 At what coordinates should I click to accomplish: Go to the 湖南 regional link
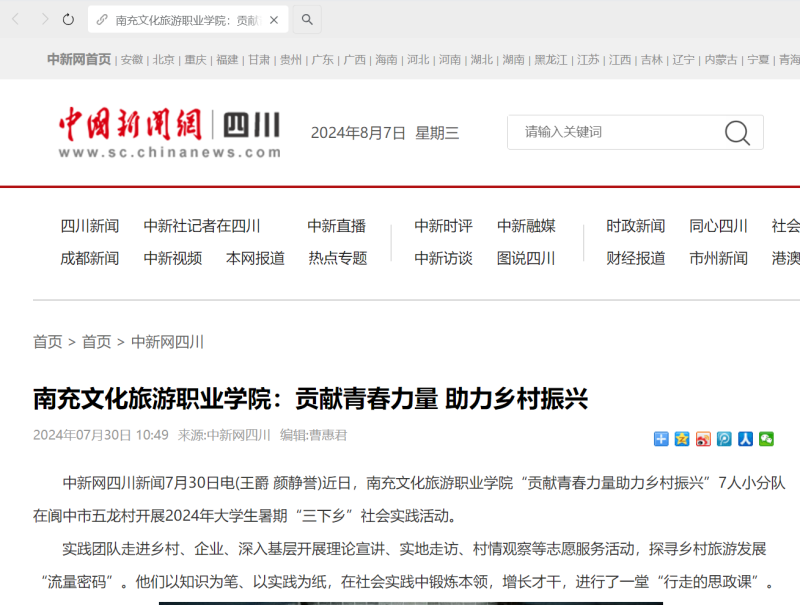[513, 60]
